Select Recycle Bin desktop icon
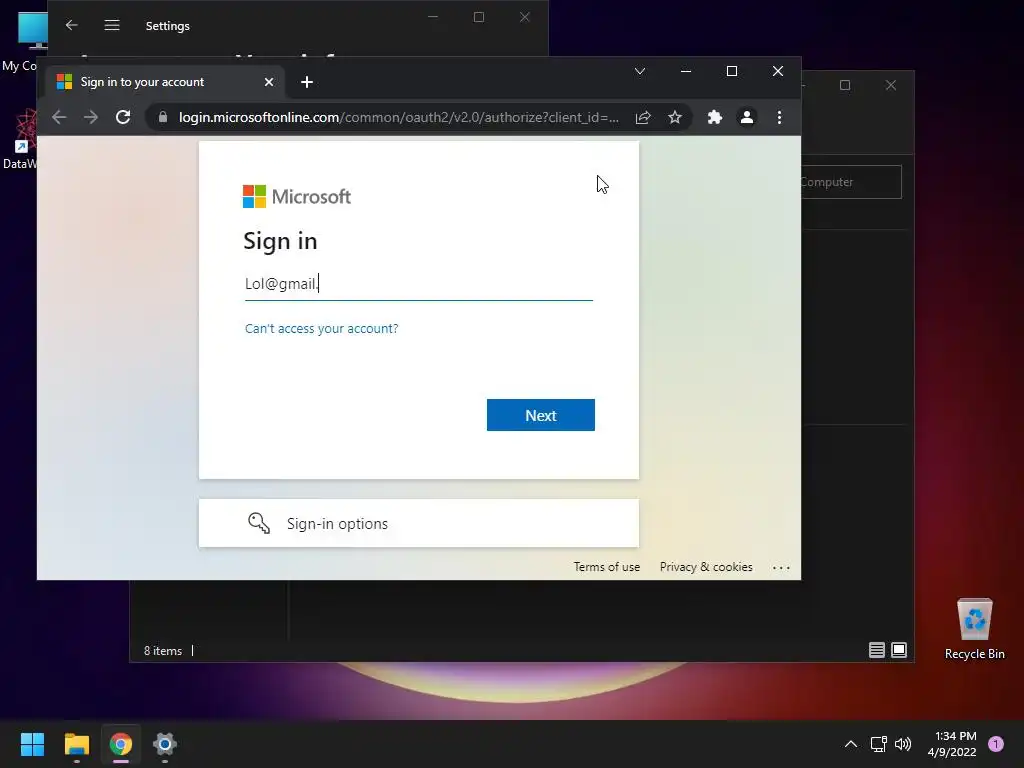Image resolution: width=1024 pixels, height=768 pixels. coord(974,630)
